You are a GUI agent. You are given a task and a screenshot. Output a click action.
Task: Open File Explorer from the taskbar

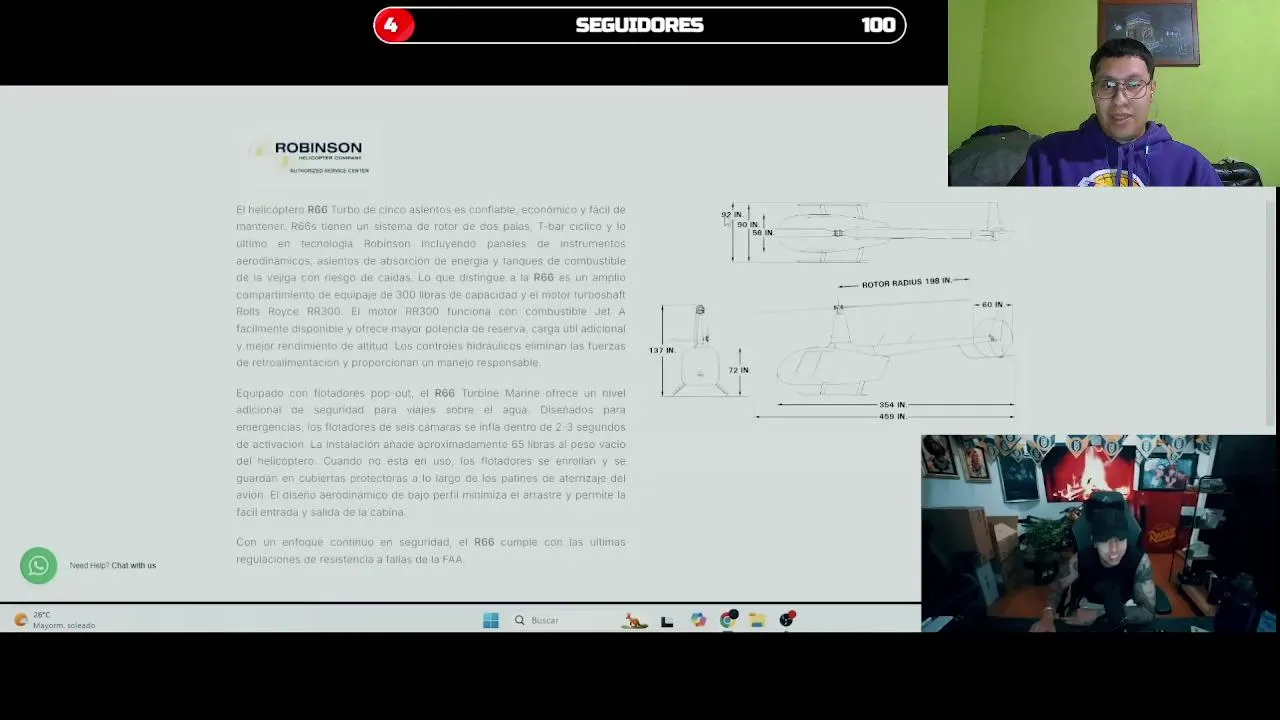[x=757, y=621]
